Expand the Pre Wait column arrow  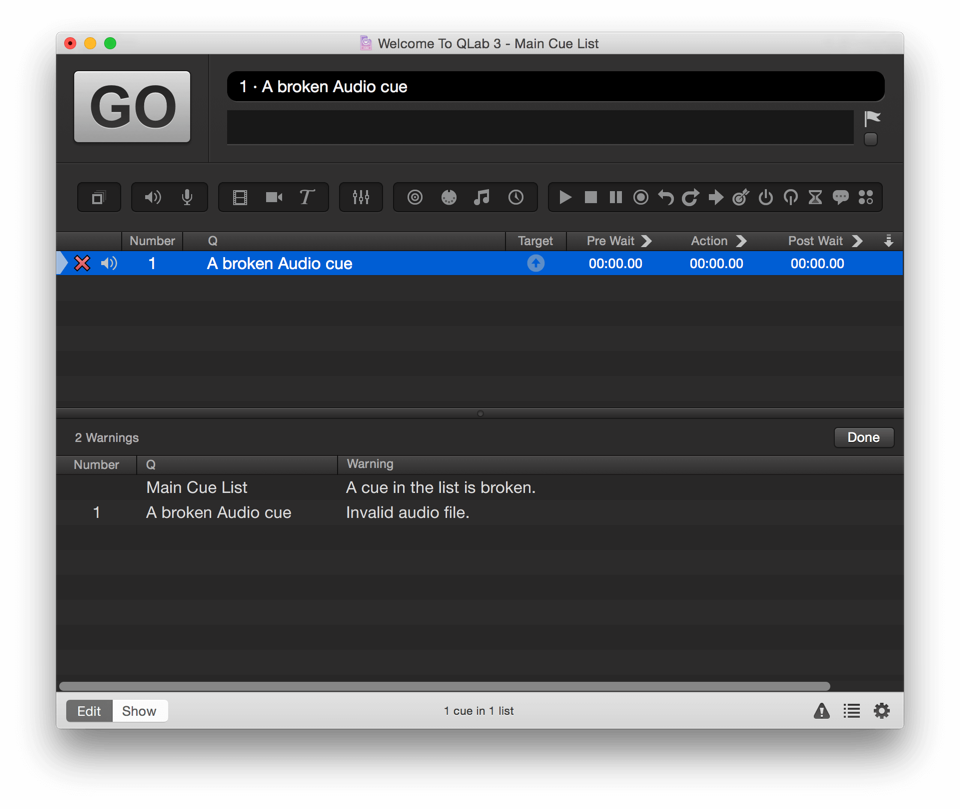coord(646,241)
